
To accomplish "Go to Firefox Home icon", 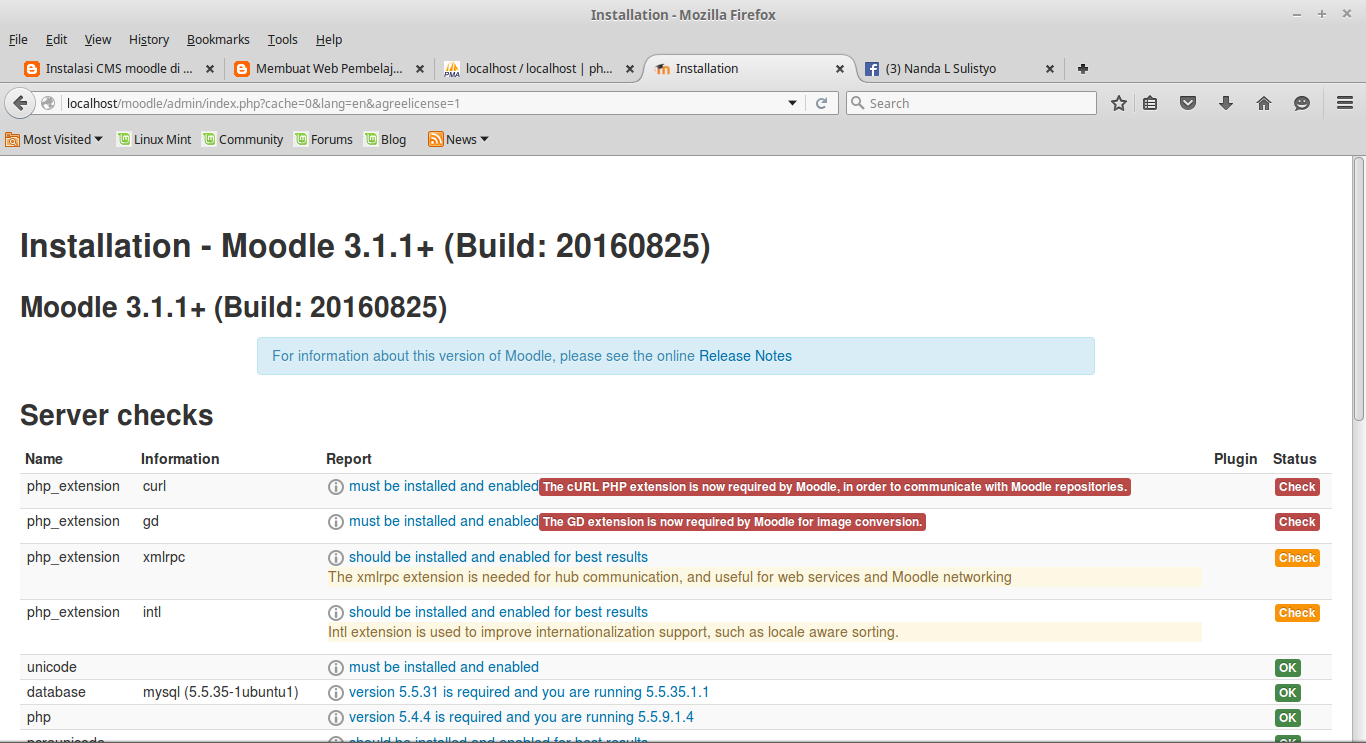I will tap(1264, 103).
